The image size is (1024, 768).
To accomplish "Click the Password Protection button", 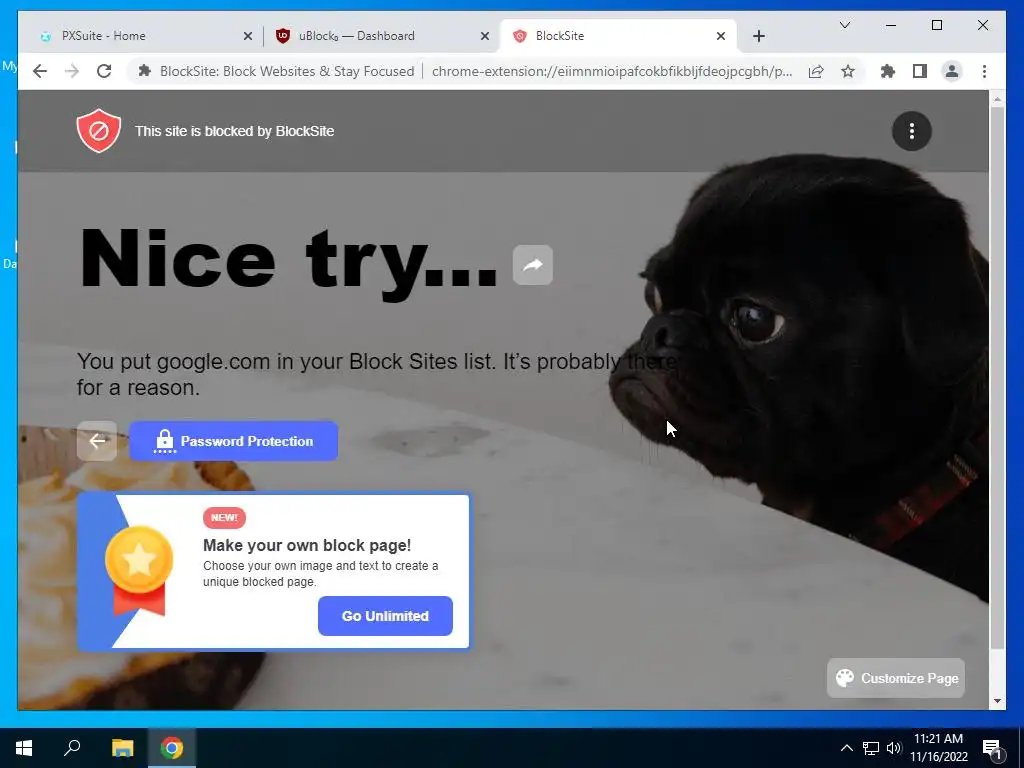I will click(x=234, y=441).
